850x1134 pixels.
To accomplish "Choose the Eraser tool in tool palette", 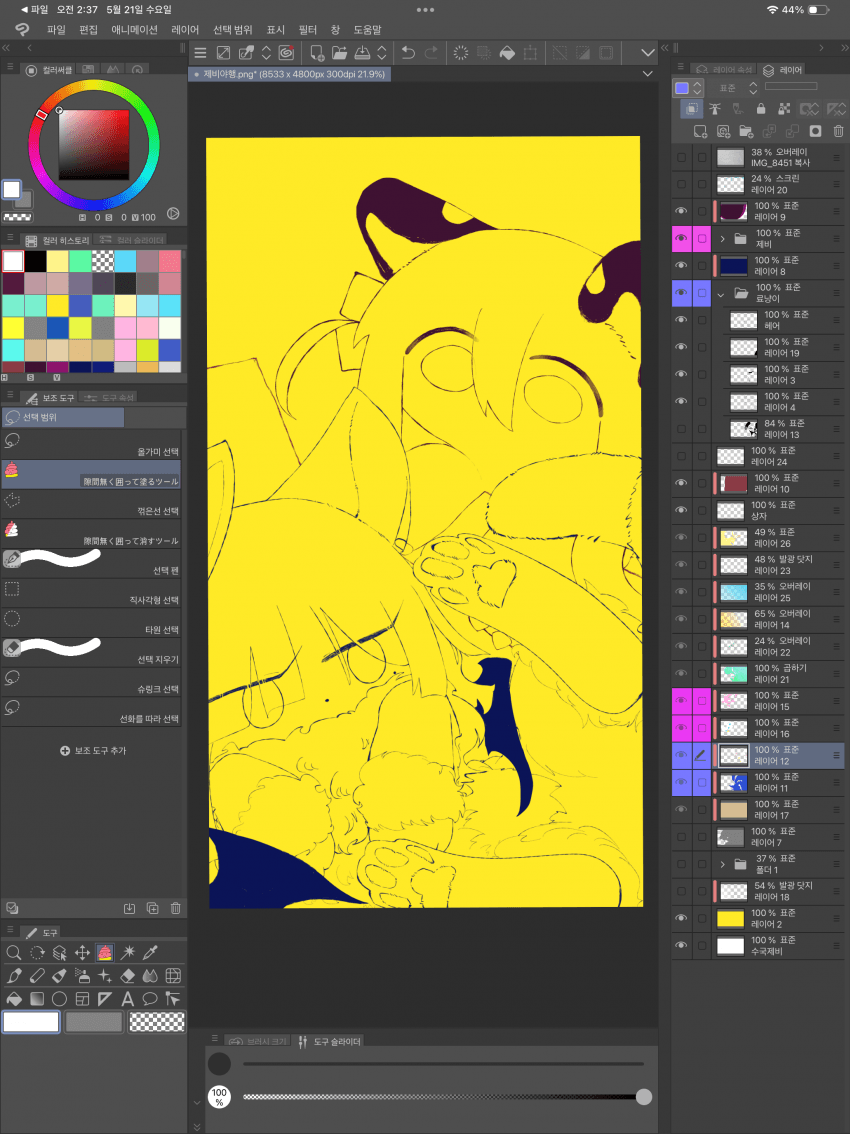I will point(127,975).
